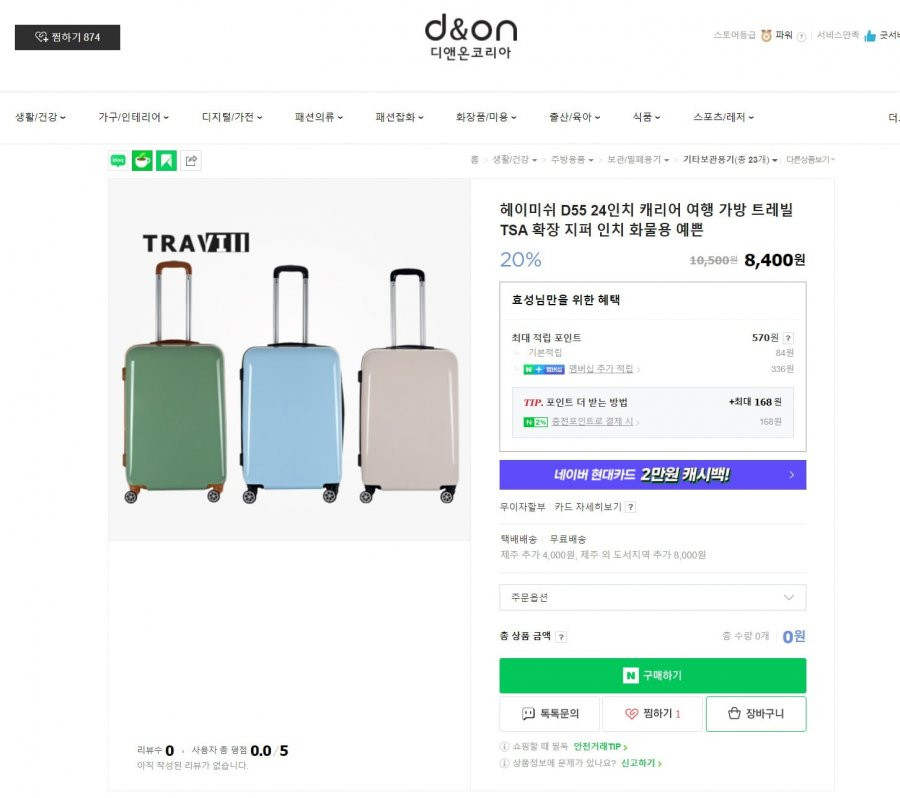Open 디지털/가전 menu item
The image size is (900, 798).
pos(232,117)
